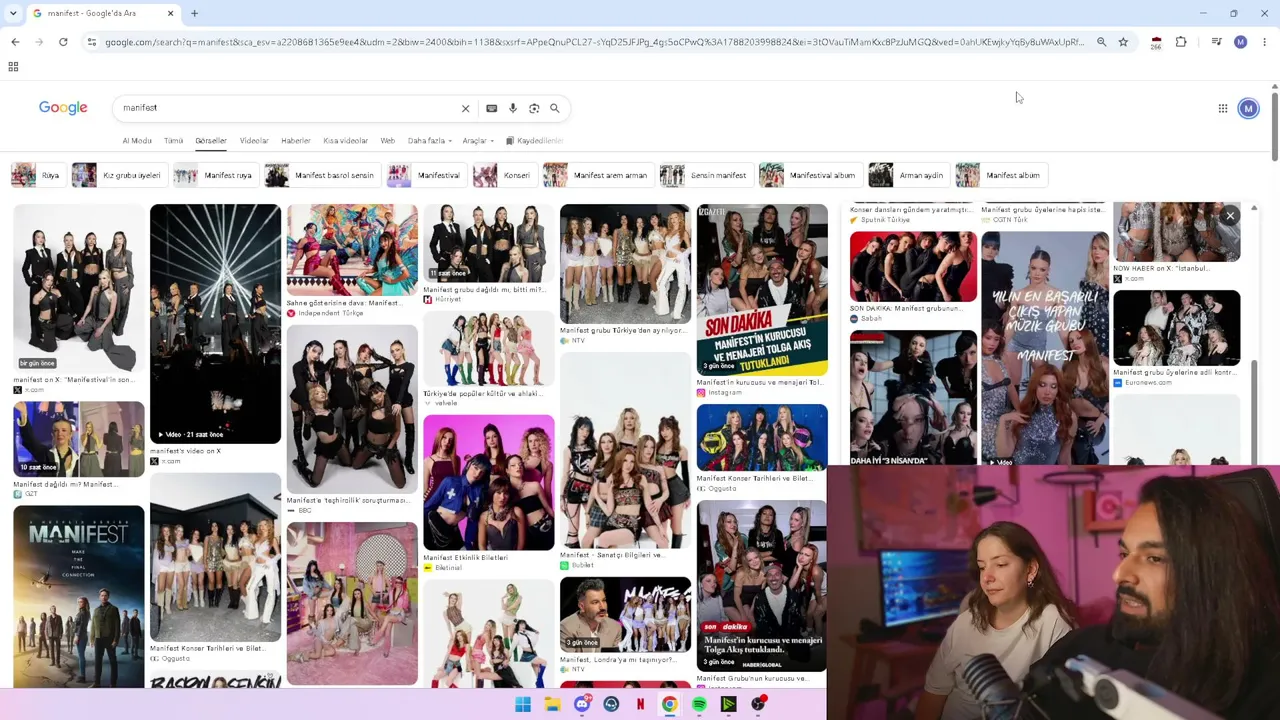The width and height of the screenshot is (1280, 720).
Task: Select the Arman aydin chip
Action: click(908, 175)
